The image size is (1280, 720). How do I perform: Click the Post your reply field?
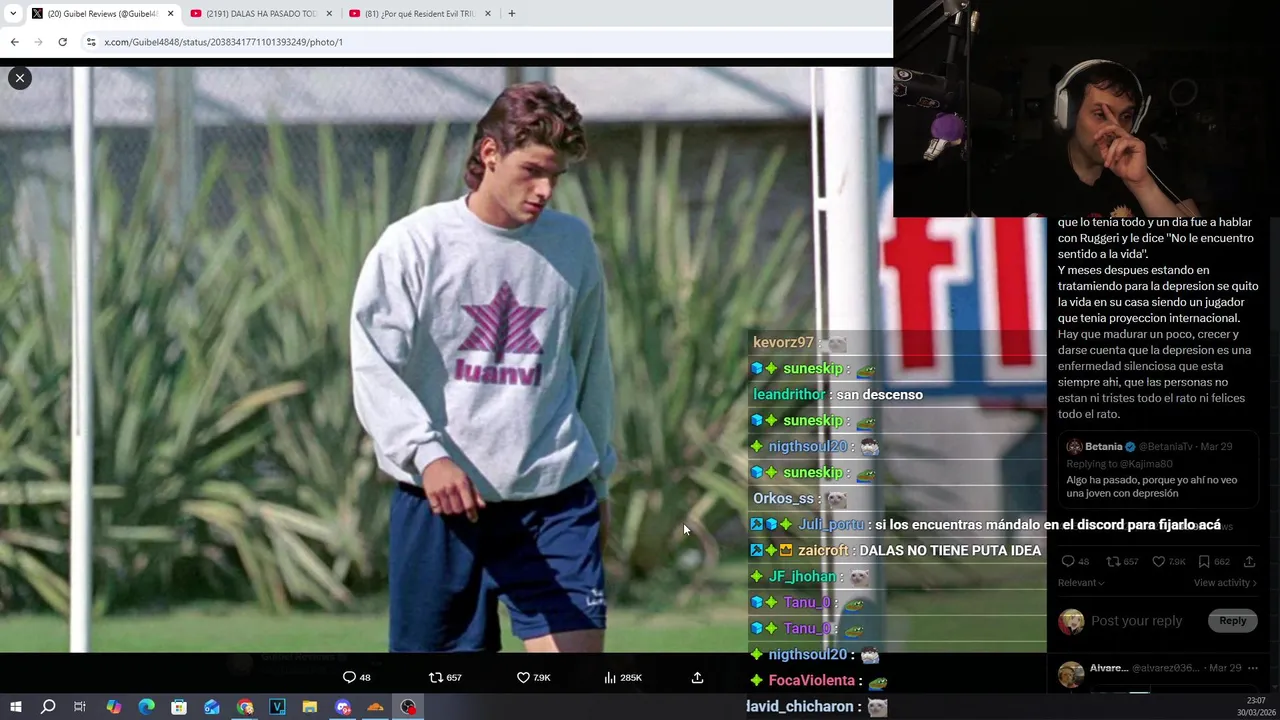tap(1136, 621)
